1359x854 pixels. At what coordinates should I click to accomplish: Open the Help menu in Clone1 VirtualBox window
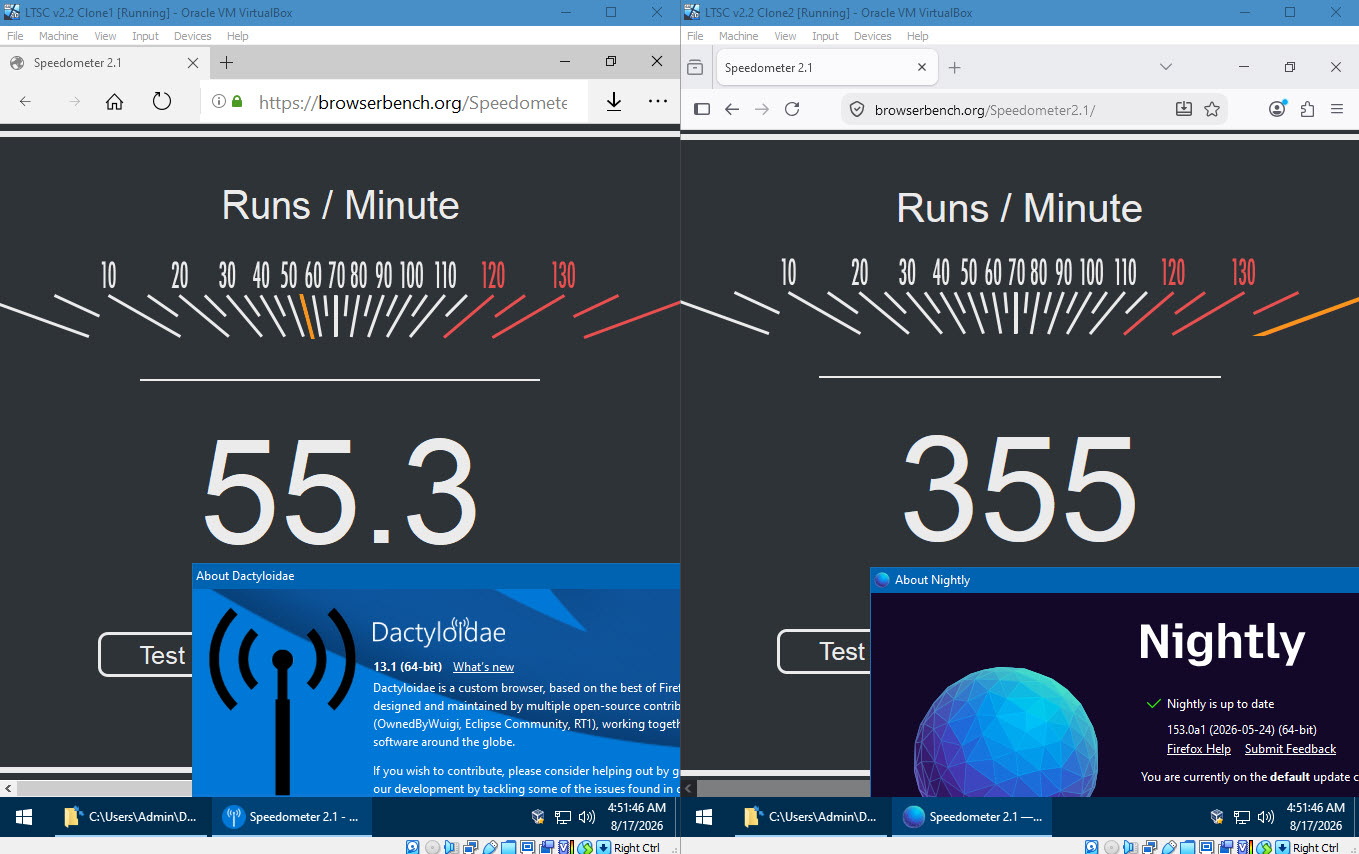click(x=238, y=36)
